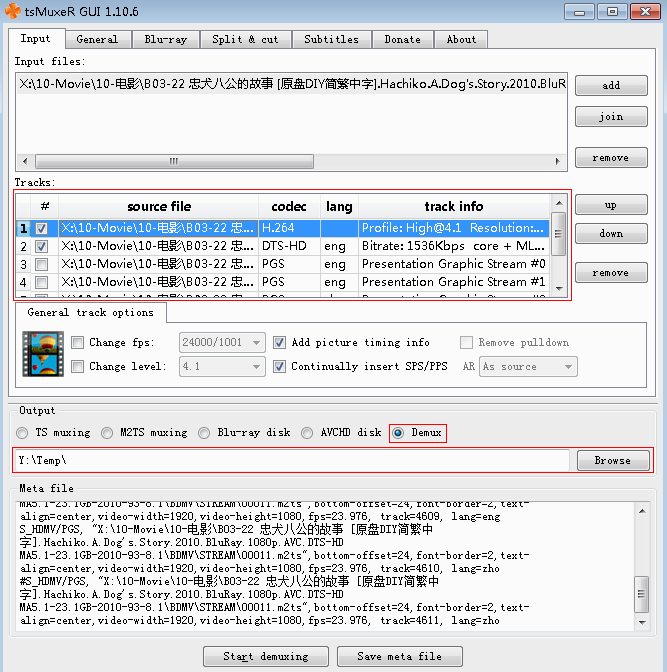Open the AR As source dropdown
The height and width of the screenshot is (672, 667).
pyautogui.click(x=528, y=367)
